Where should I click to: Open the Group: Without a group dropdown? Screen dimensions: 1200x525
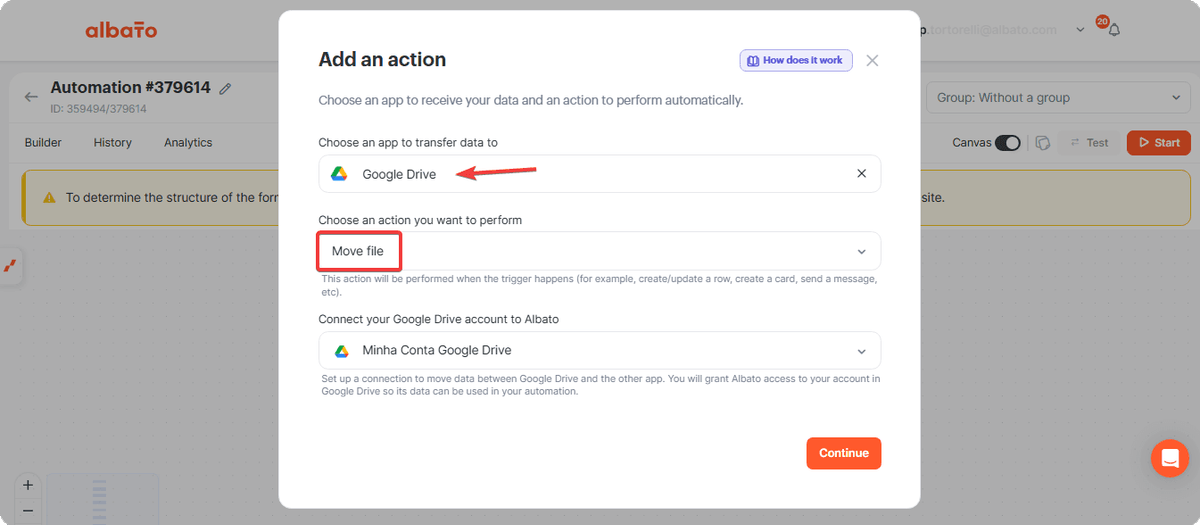[1058, 98]
